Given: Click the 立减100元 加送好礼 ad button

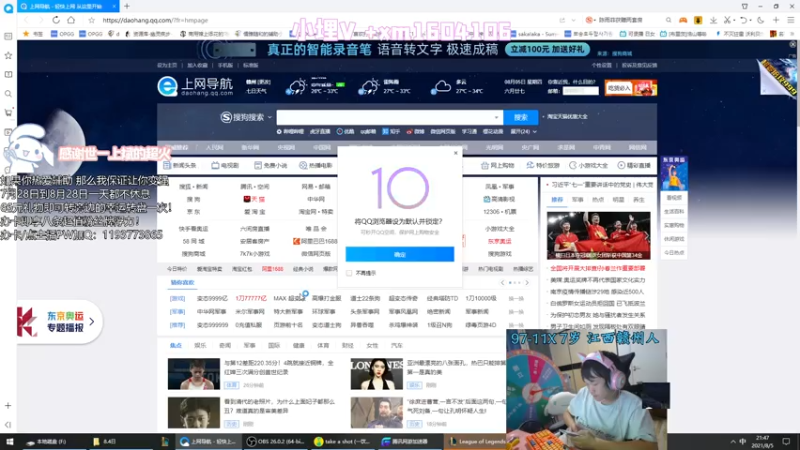Looking at the screenshot, I should coord(547,49).
